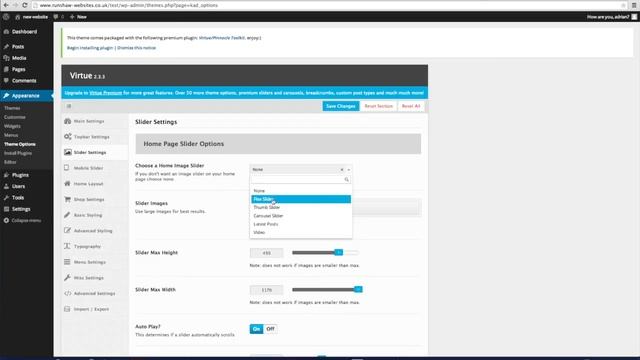Viewport: 640px width, 360px height.
Task: Open the browser menu icon
Action: point(634,5)
